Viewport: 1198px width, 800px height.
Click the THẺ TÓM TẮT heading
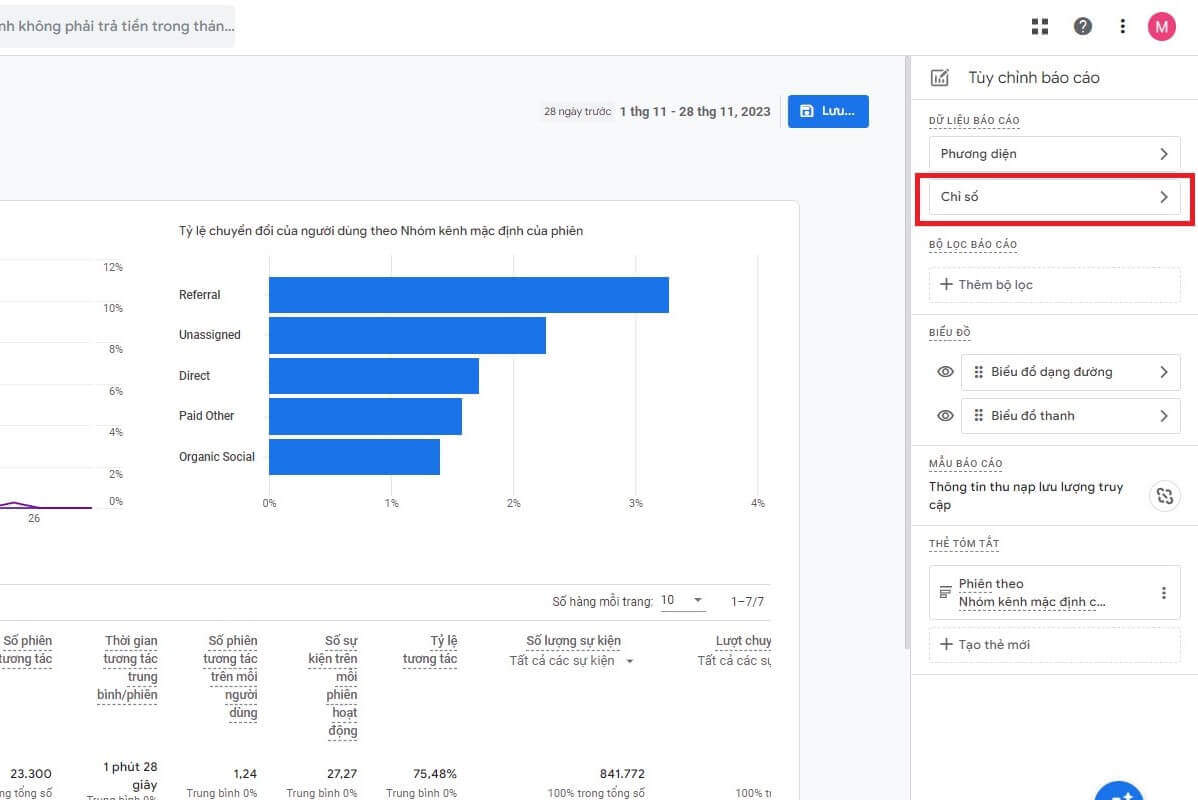[x=963, y=543]
